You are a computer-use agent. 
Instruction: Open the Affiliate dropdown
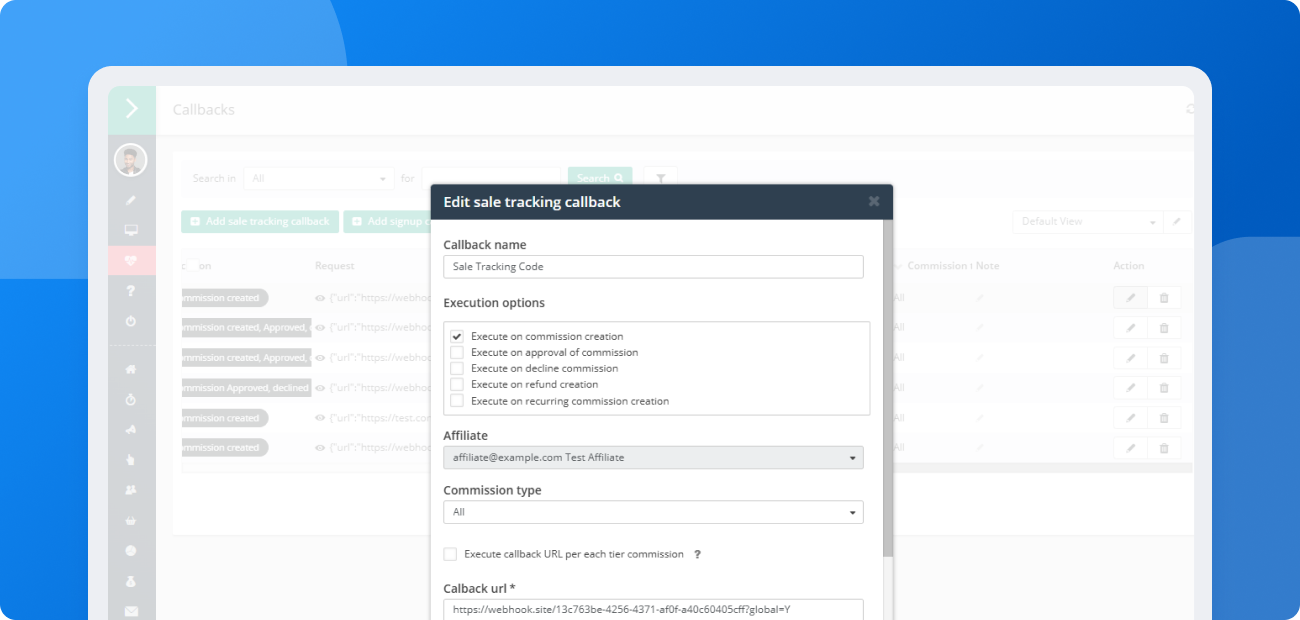[x=653, y=457]
